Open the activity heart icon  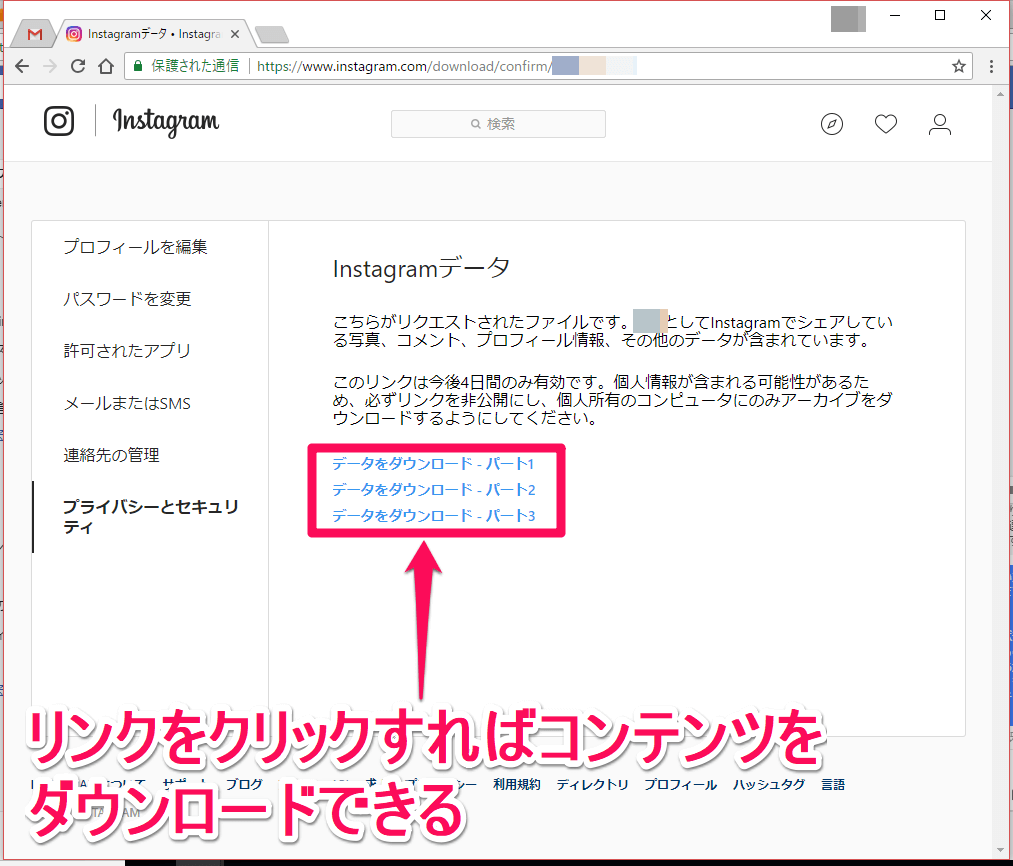pyautogui.click(x=886, y=123)
